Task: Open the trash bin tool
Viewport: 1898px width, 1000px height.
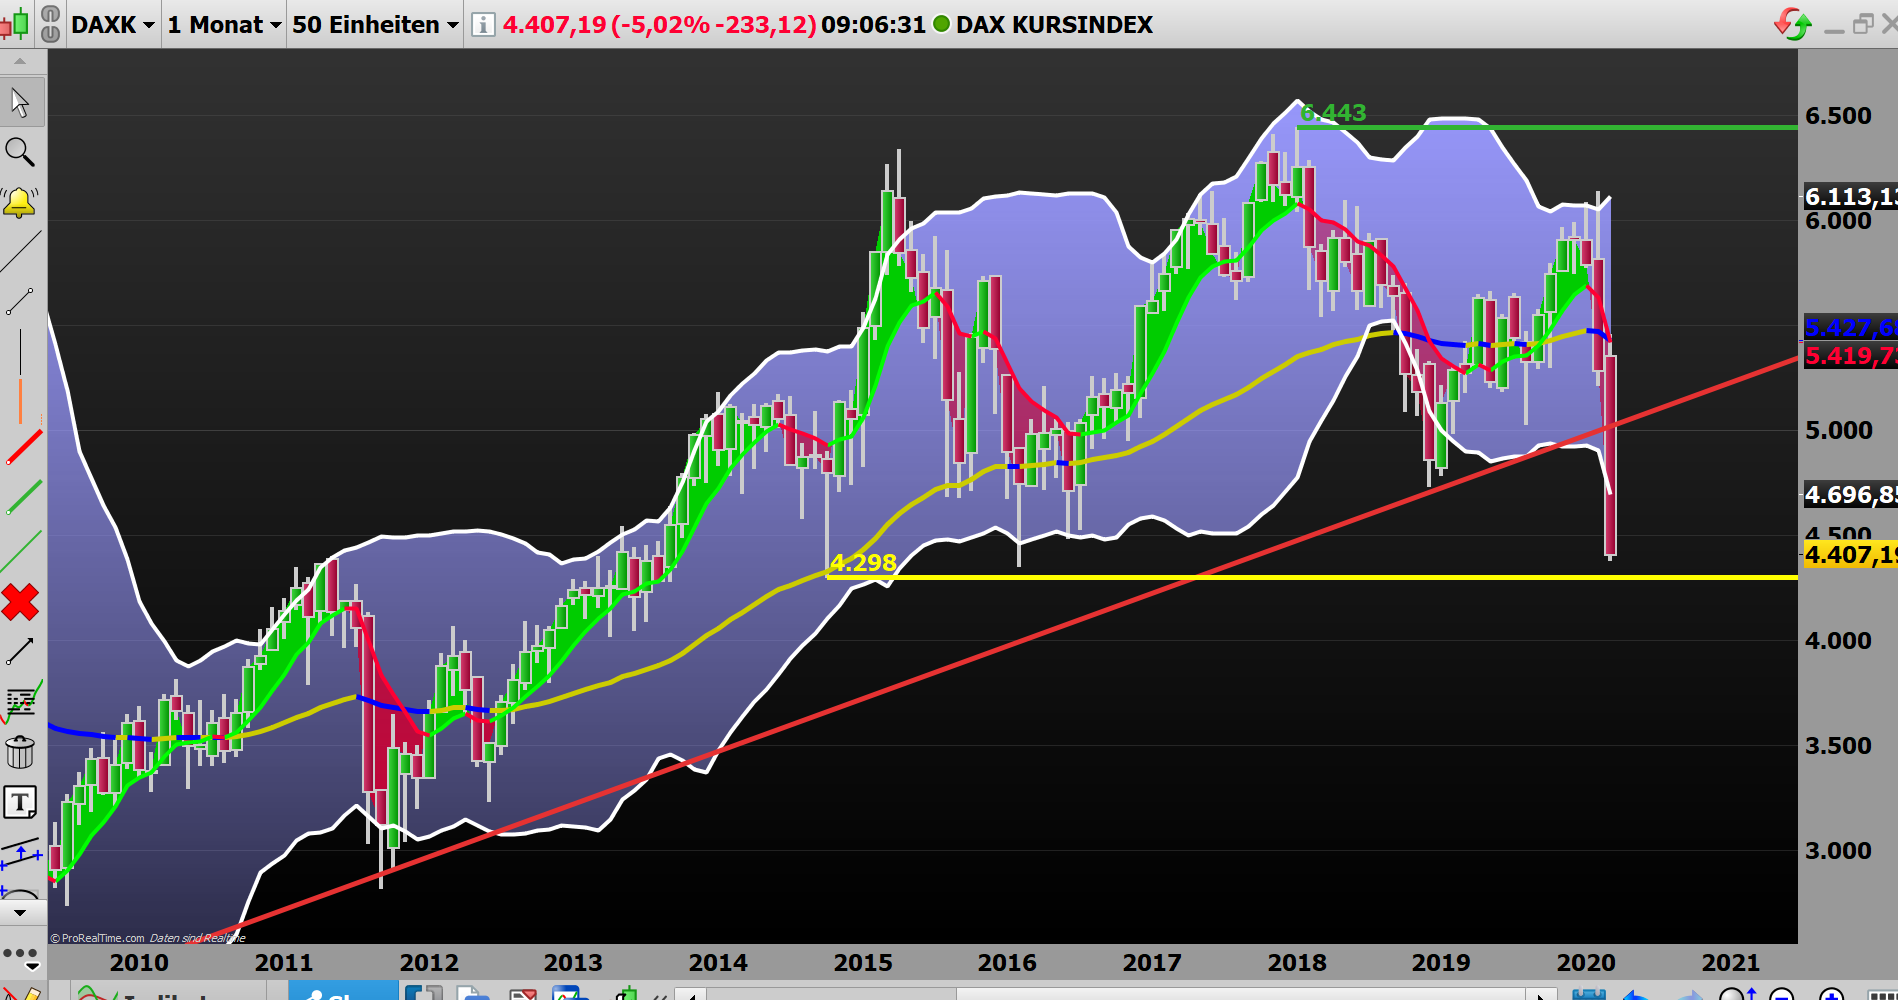Action: click(21, 753)
